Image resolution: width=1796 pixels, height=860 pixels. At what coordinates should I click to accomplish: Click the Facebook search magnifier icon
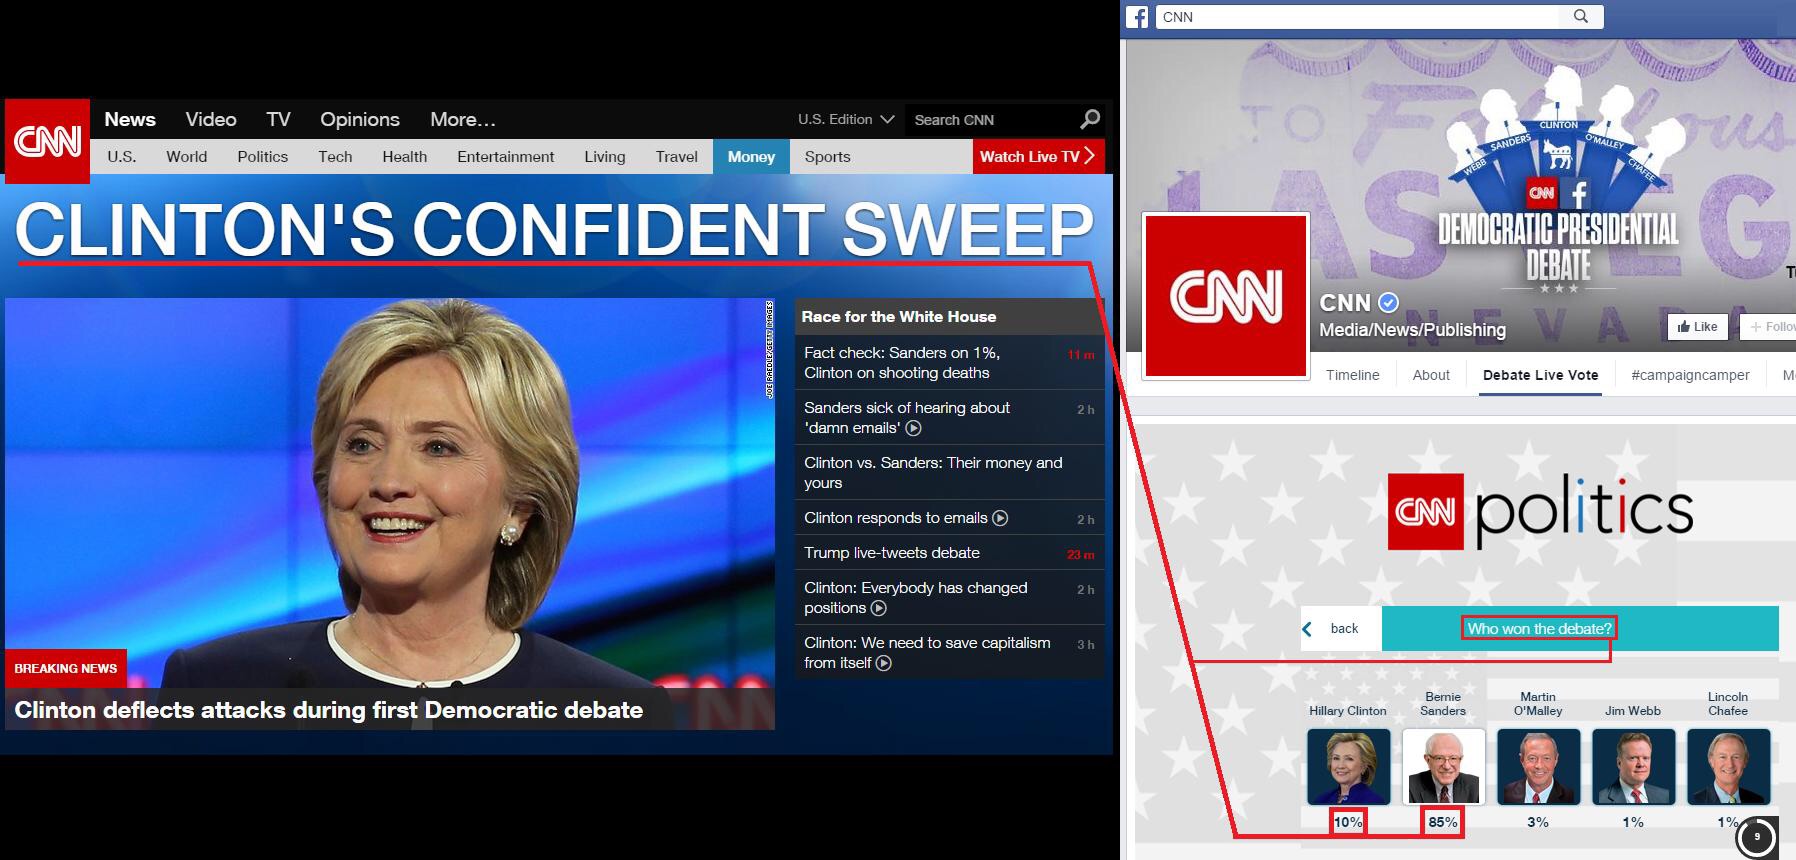[1581, 16]
